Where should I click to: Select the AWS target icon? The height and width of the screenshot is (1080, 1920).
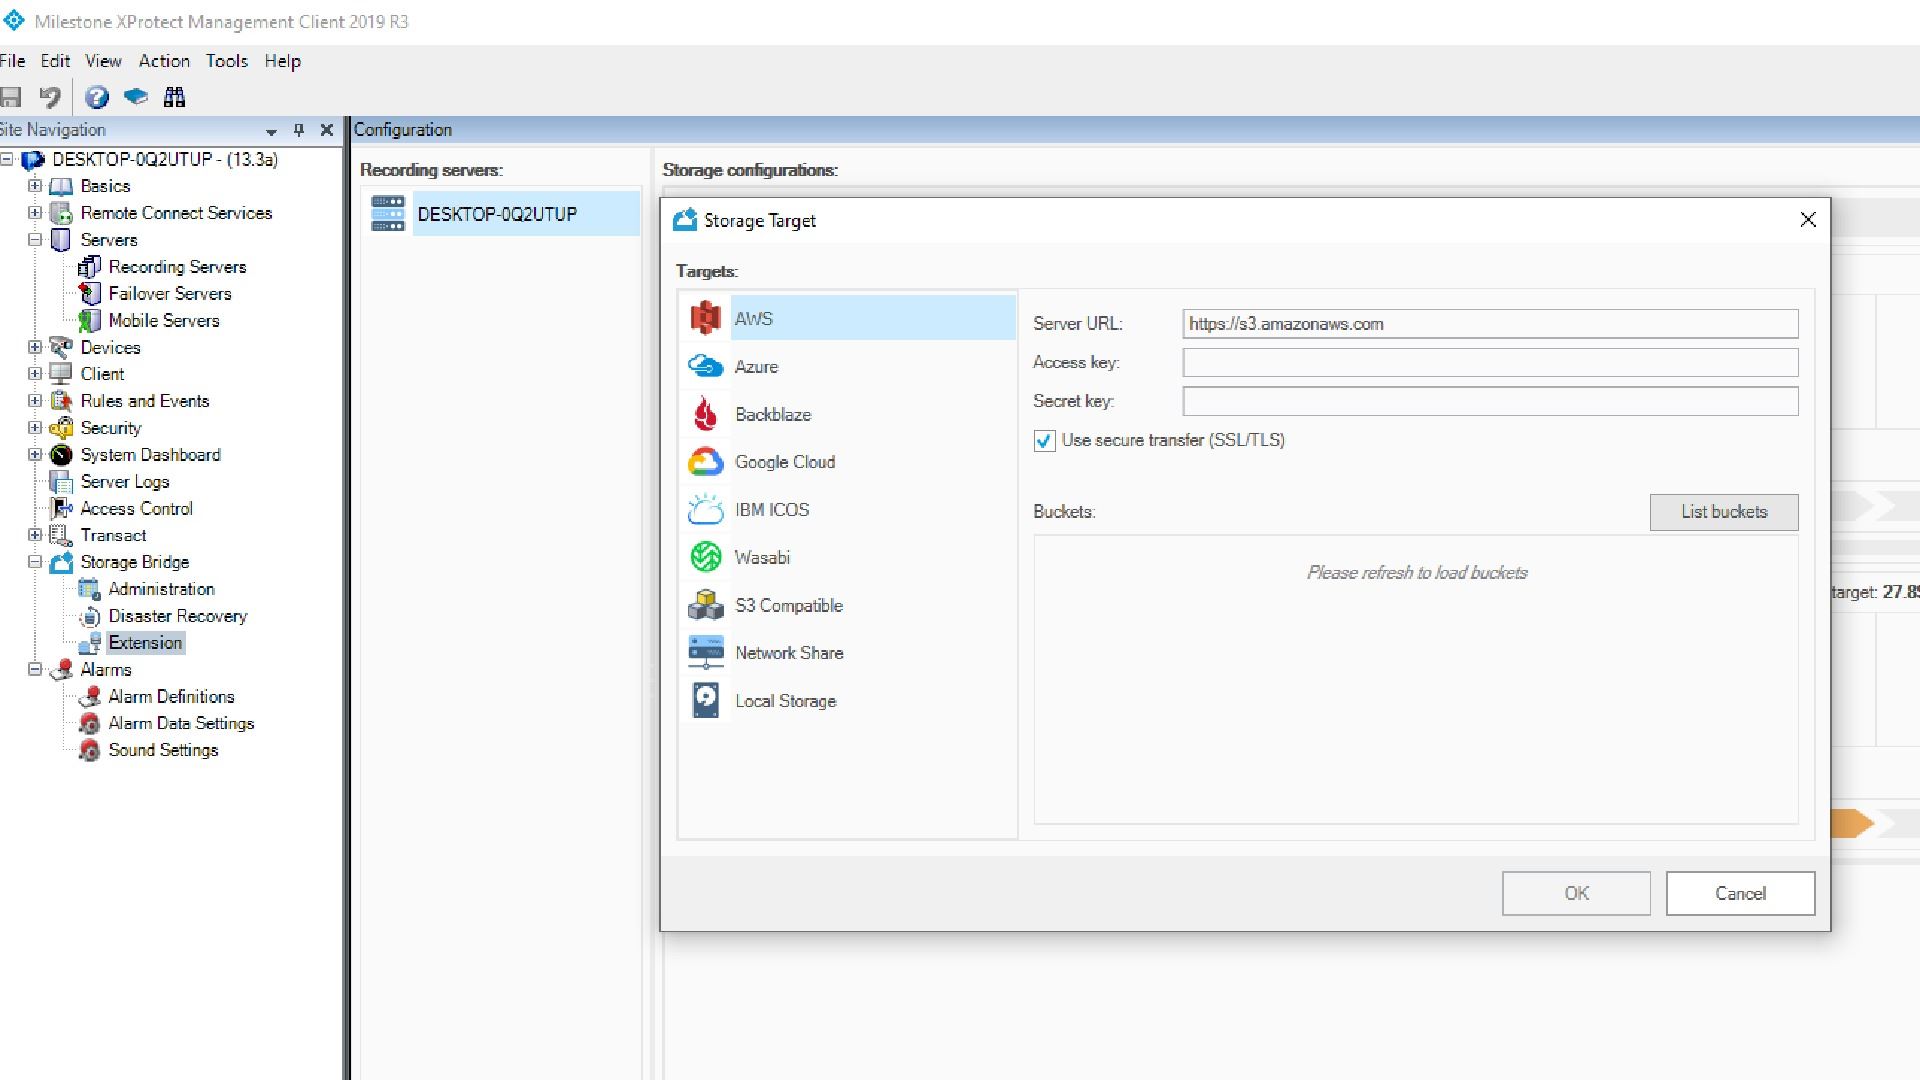pos(705,318)
